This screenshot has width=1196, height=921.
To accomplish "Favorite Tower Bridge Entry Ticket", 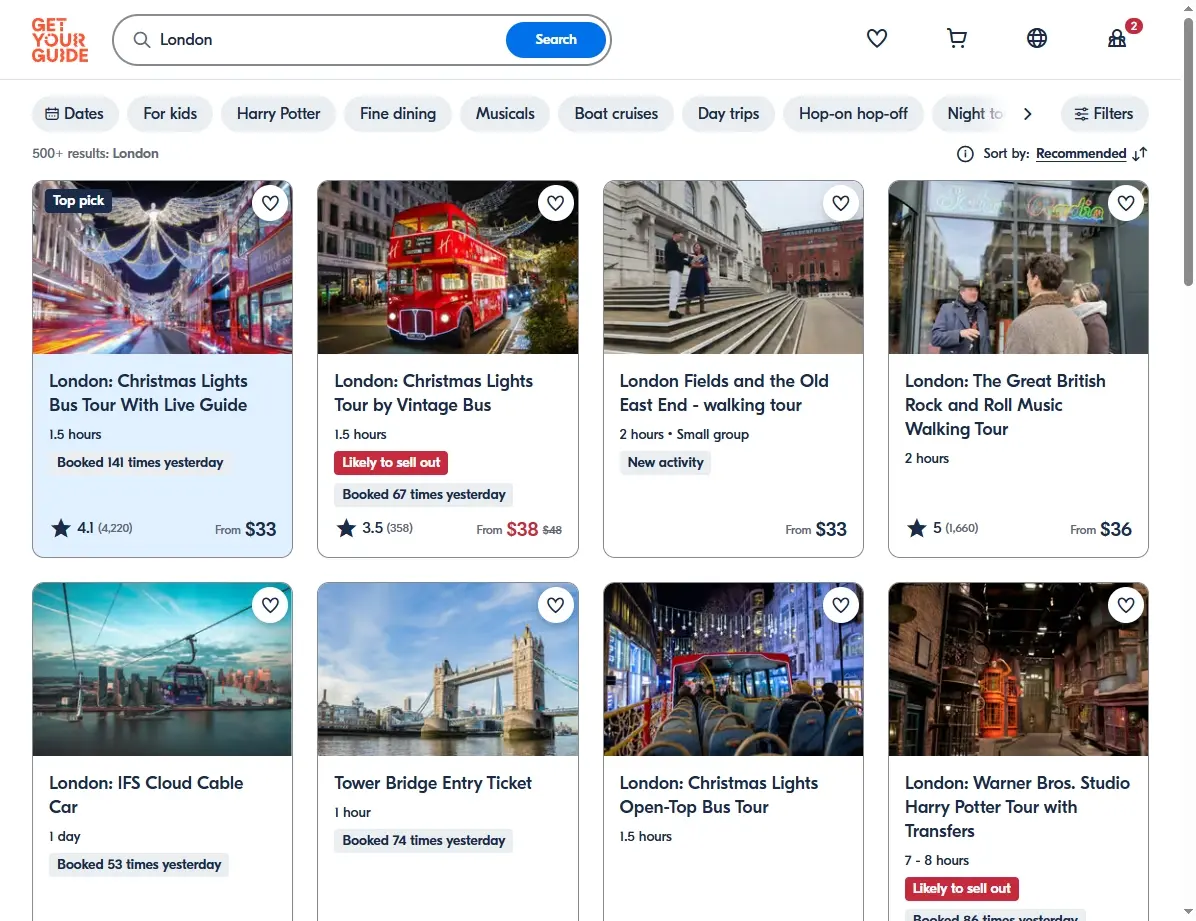I will [x=555, y=605].
